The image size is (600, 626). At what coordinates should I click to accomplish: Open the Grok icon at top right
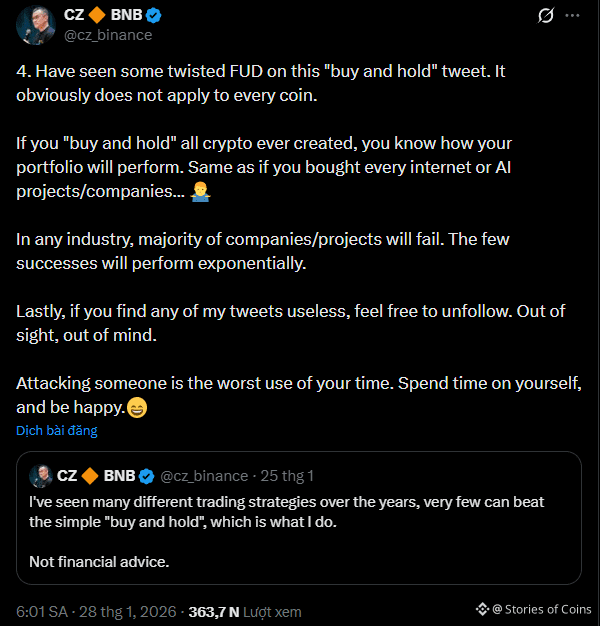546,16
